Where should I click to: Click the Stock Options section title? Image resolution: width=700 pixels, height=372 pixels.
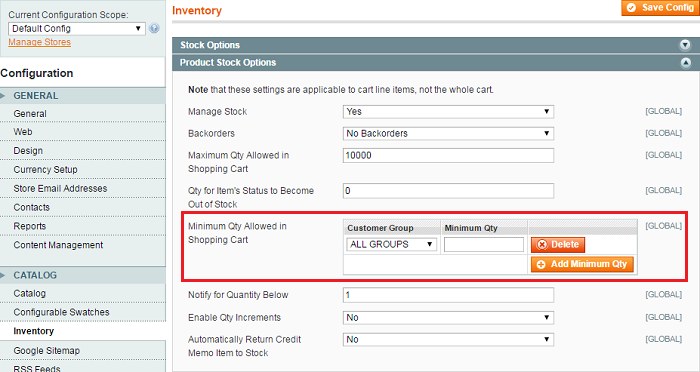(210, 45)
